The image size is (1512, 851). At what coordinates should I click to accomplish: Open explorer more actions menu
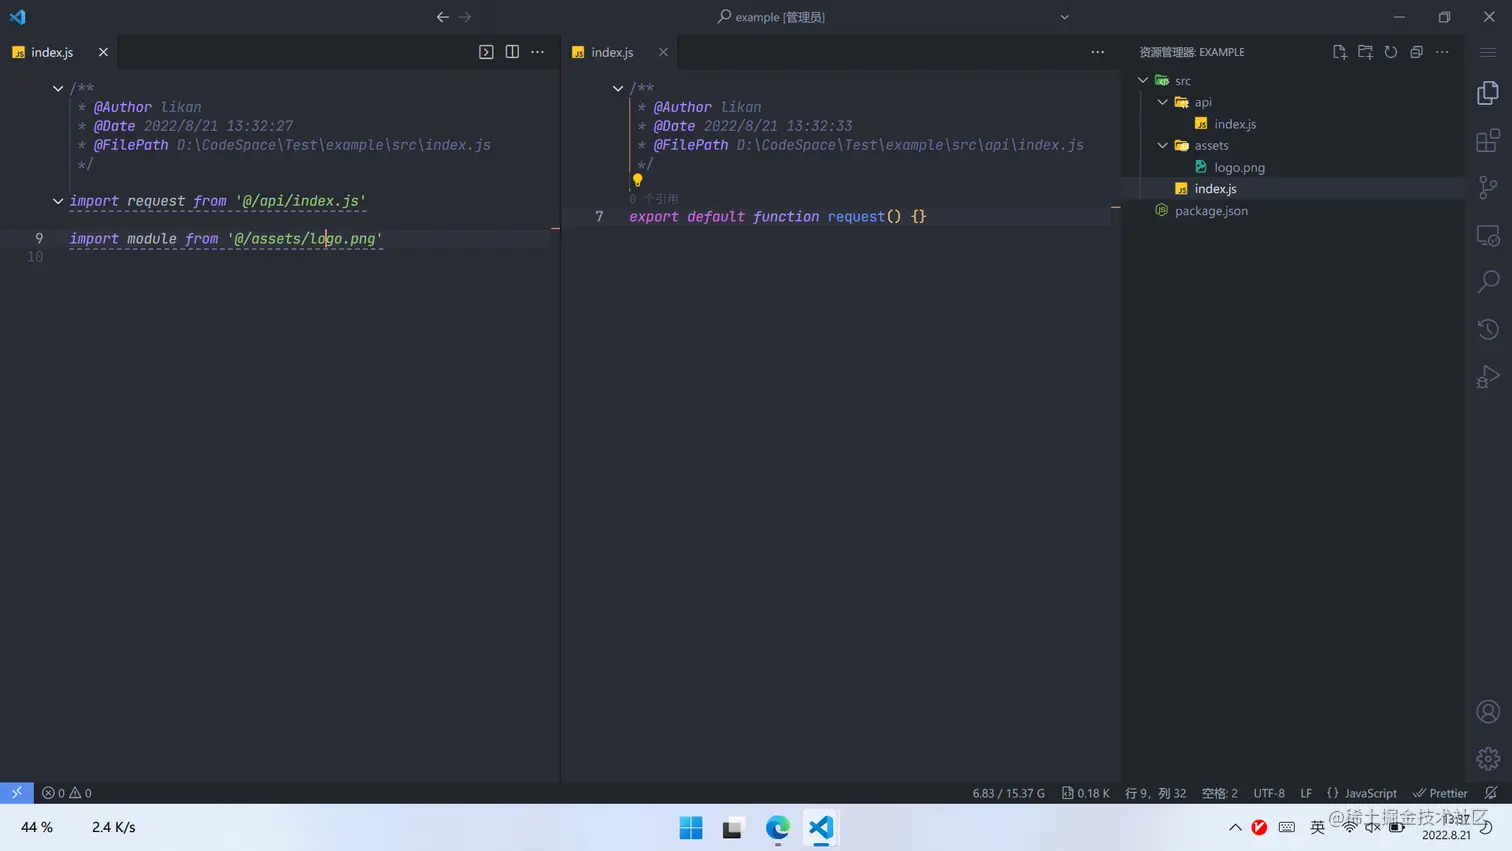click(1442, 52)
